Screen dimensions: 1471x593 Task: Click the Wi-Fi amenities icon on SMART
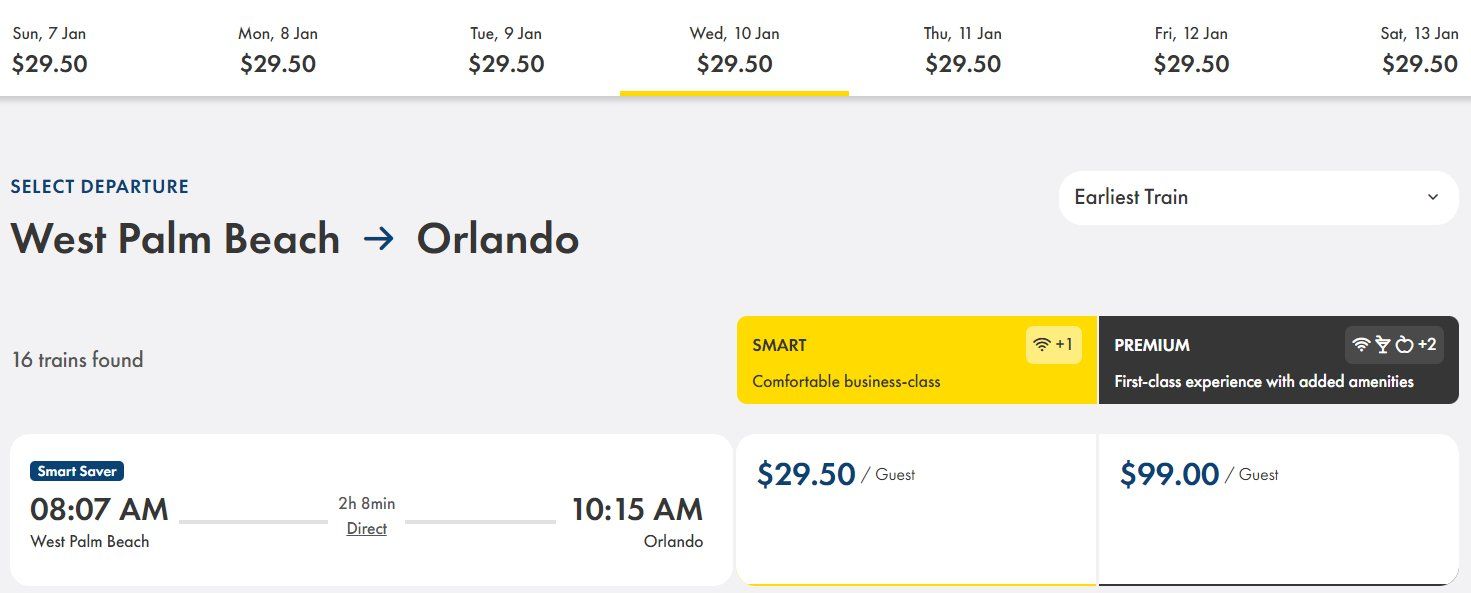[1042, 345]
